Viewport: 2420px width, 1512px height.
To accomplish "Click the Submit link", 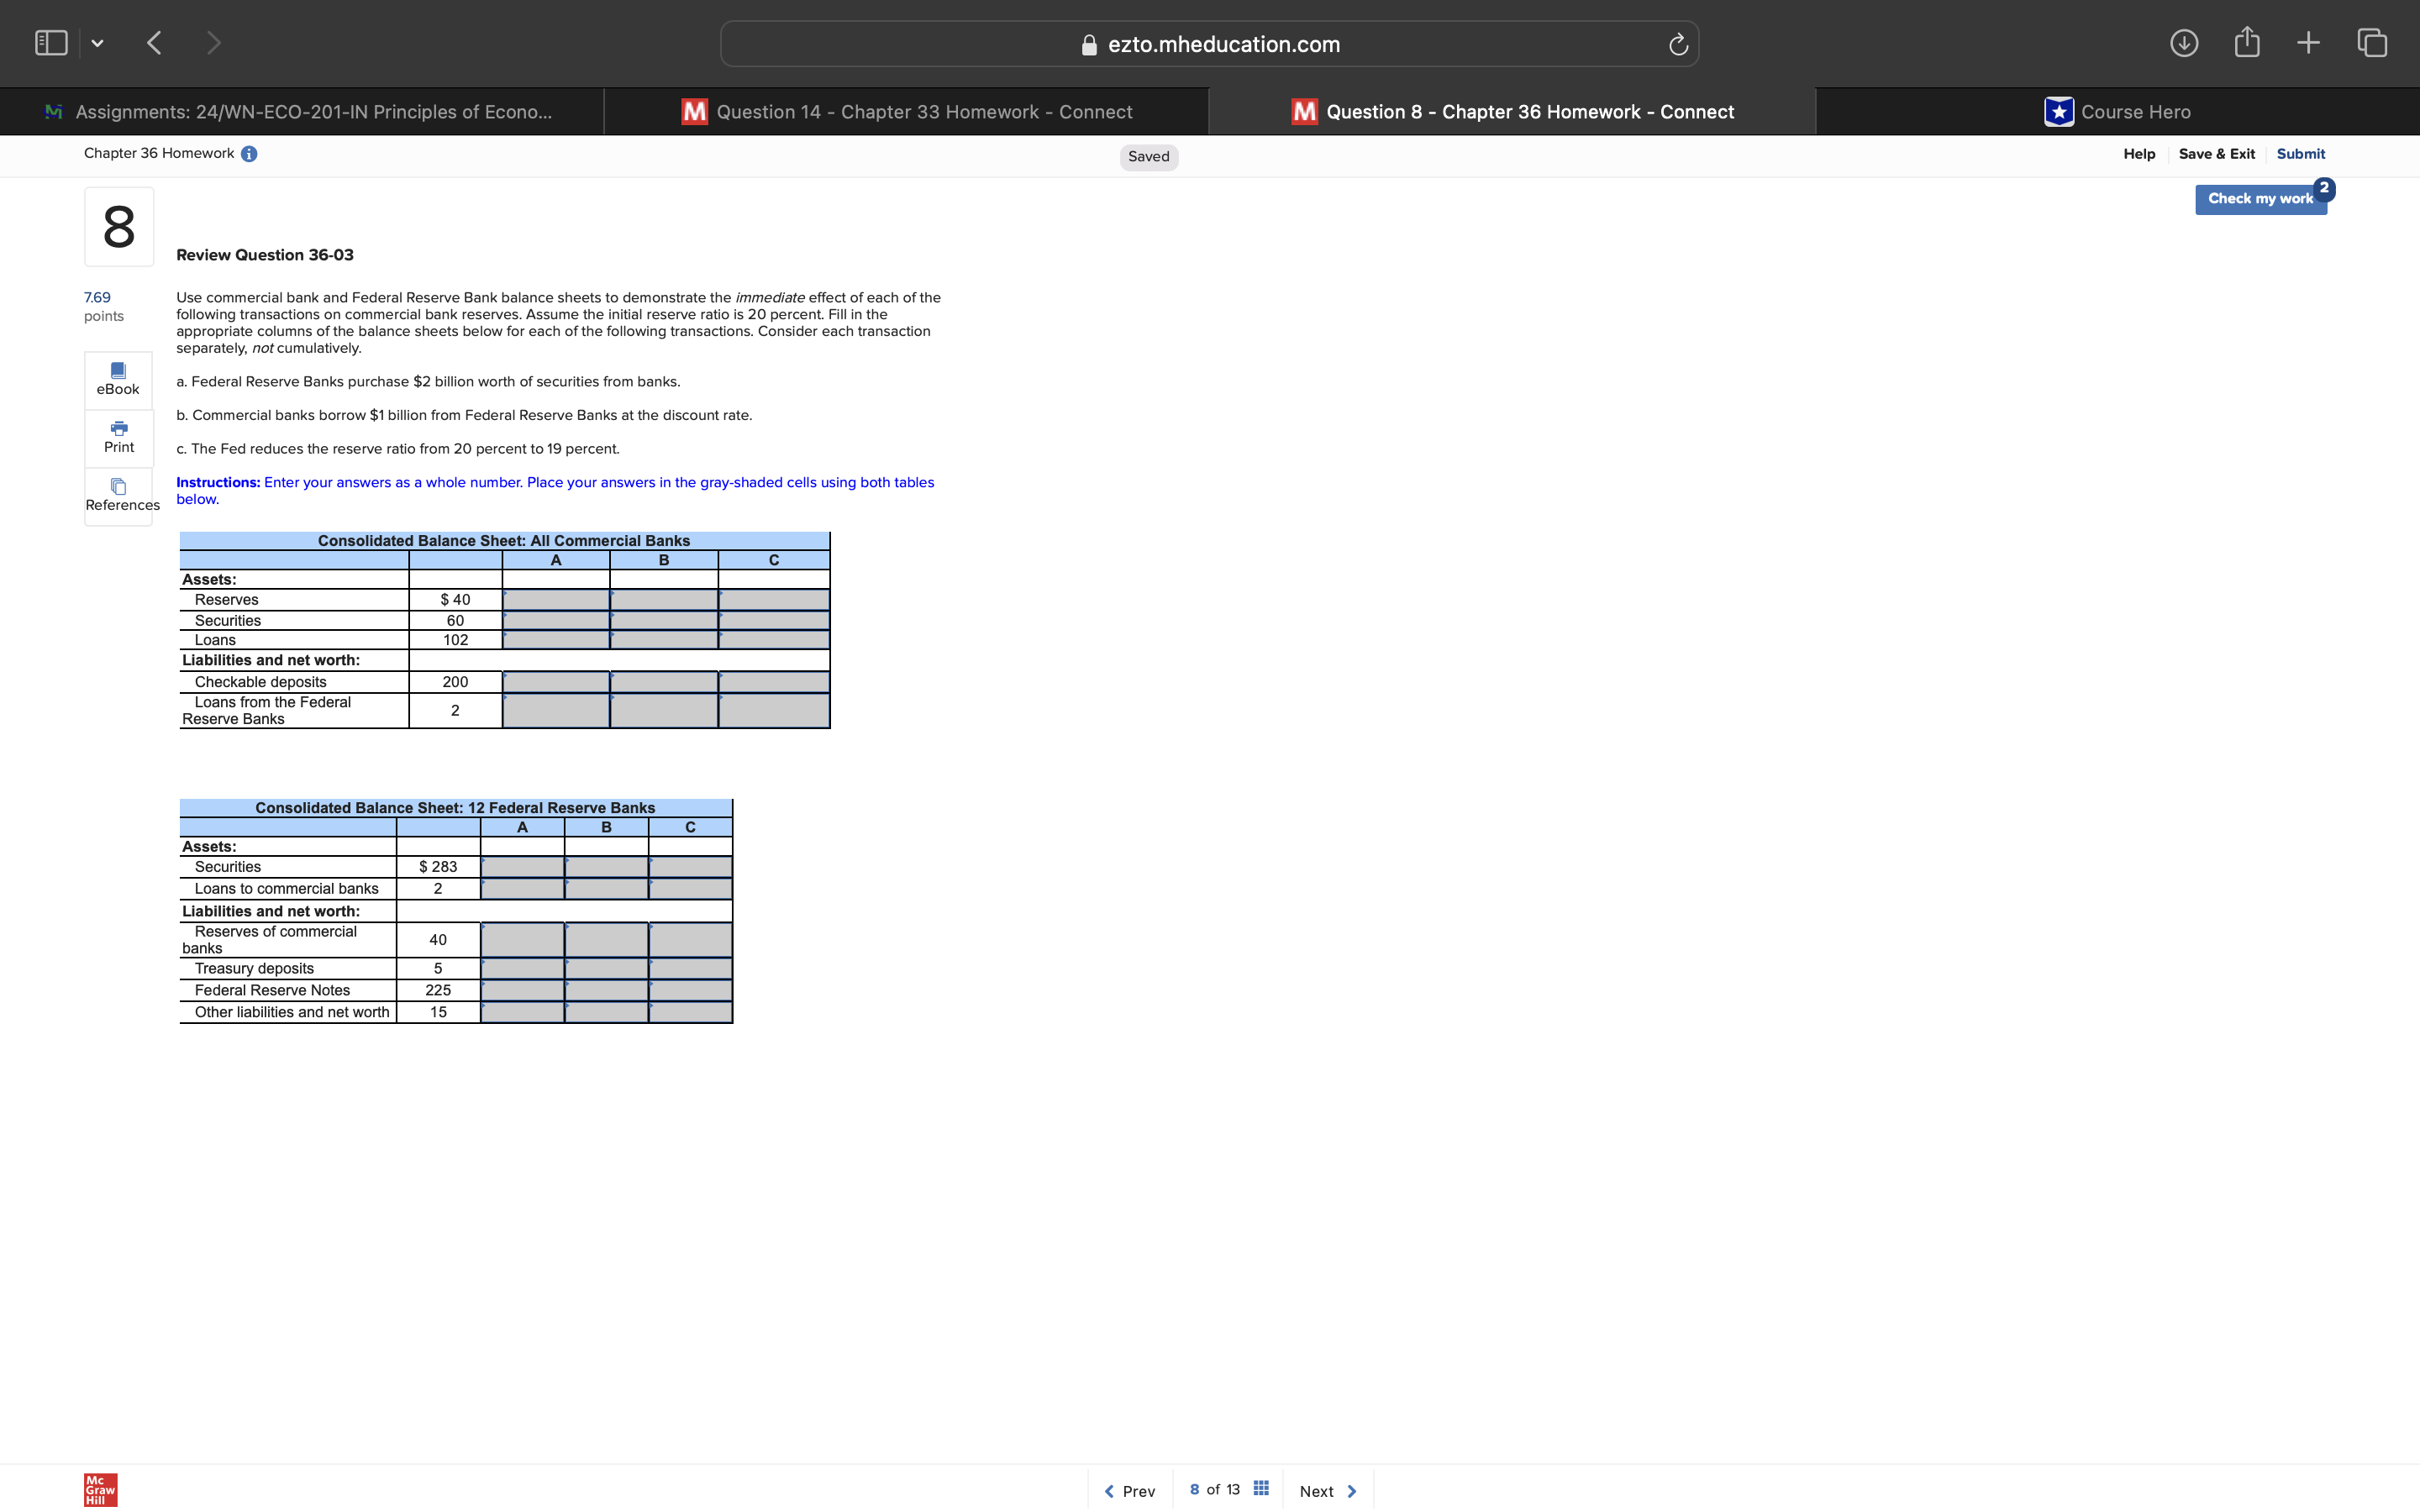I will (x=2300, y=153).
